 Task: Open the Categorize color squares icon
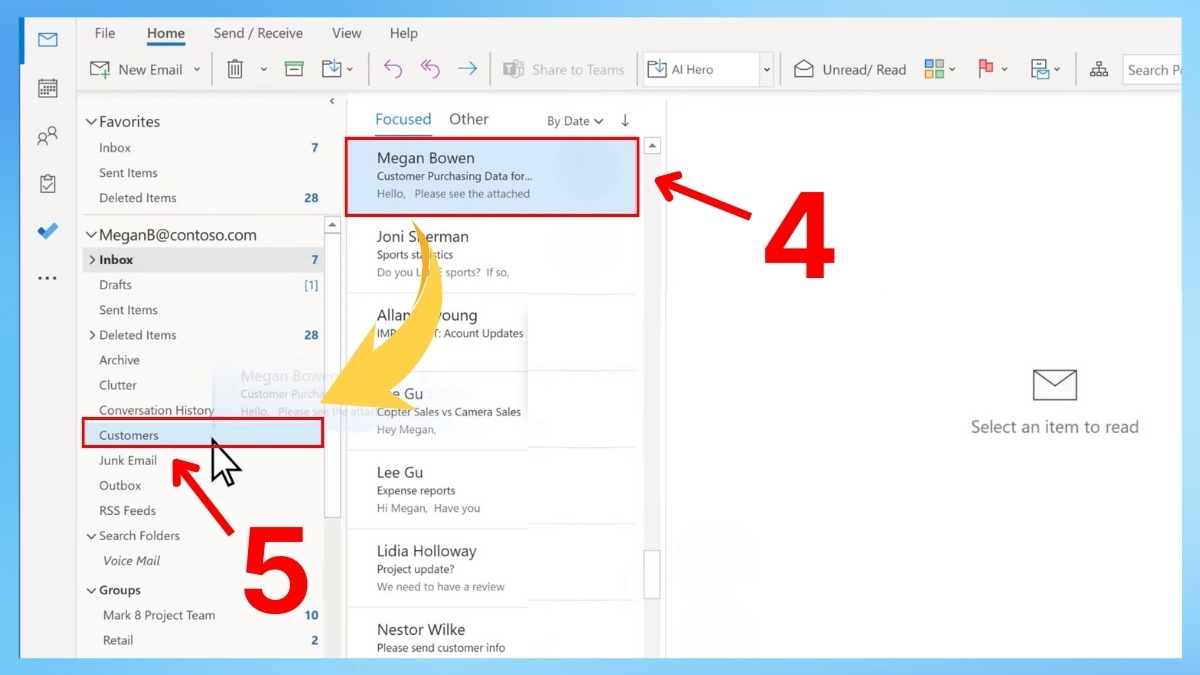934,69
